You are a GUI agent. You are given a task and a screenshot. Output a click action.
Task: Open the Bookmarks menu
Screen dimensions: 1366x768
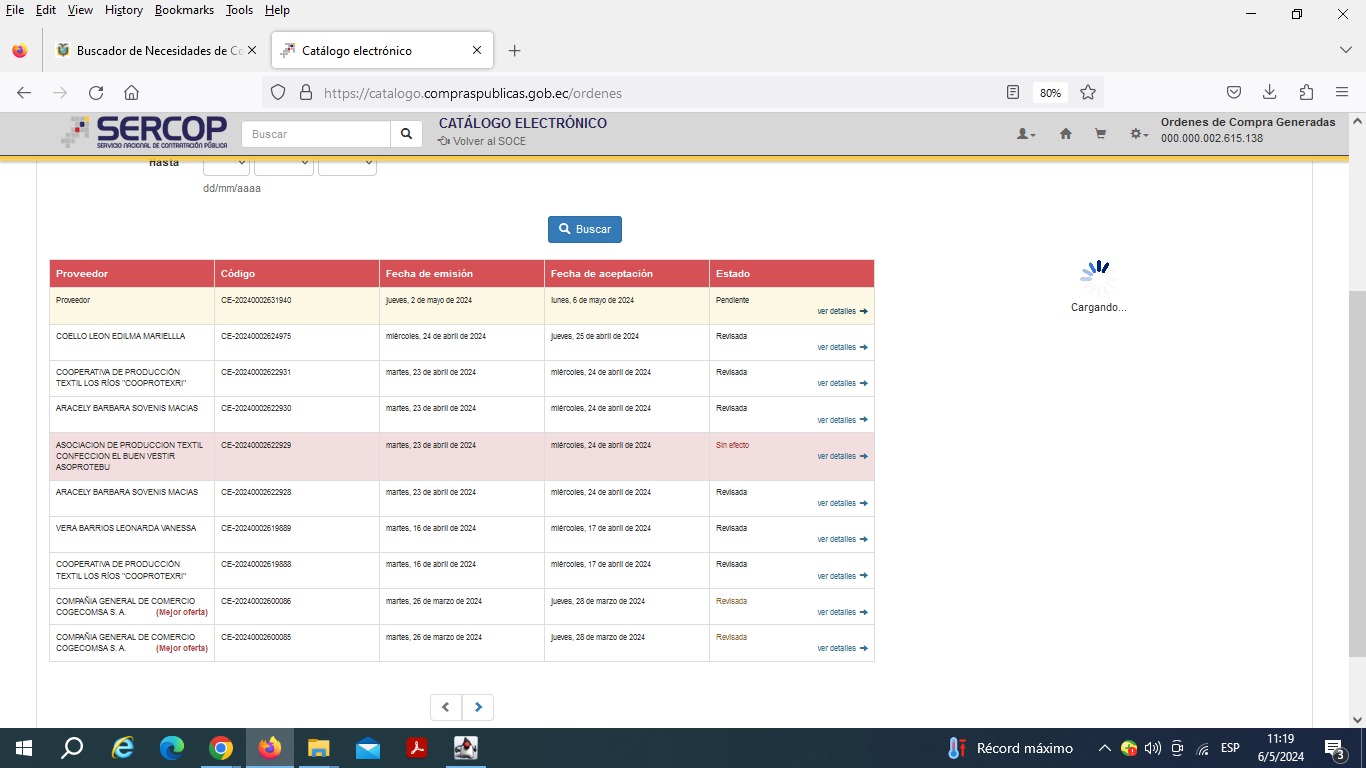[x=185, y=10]
